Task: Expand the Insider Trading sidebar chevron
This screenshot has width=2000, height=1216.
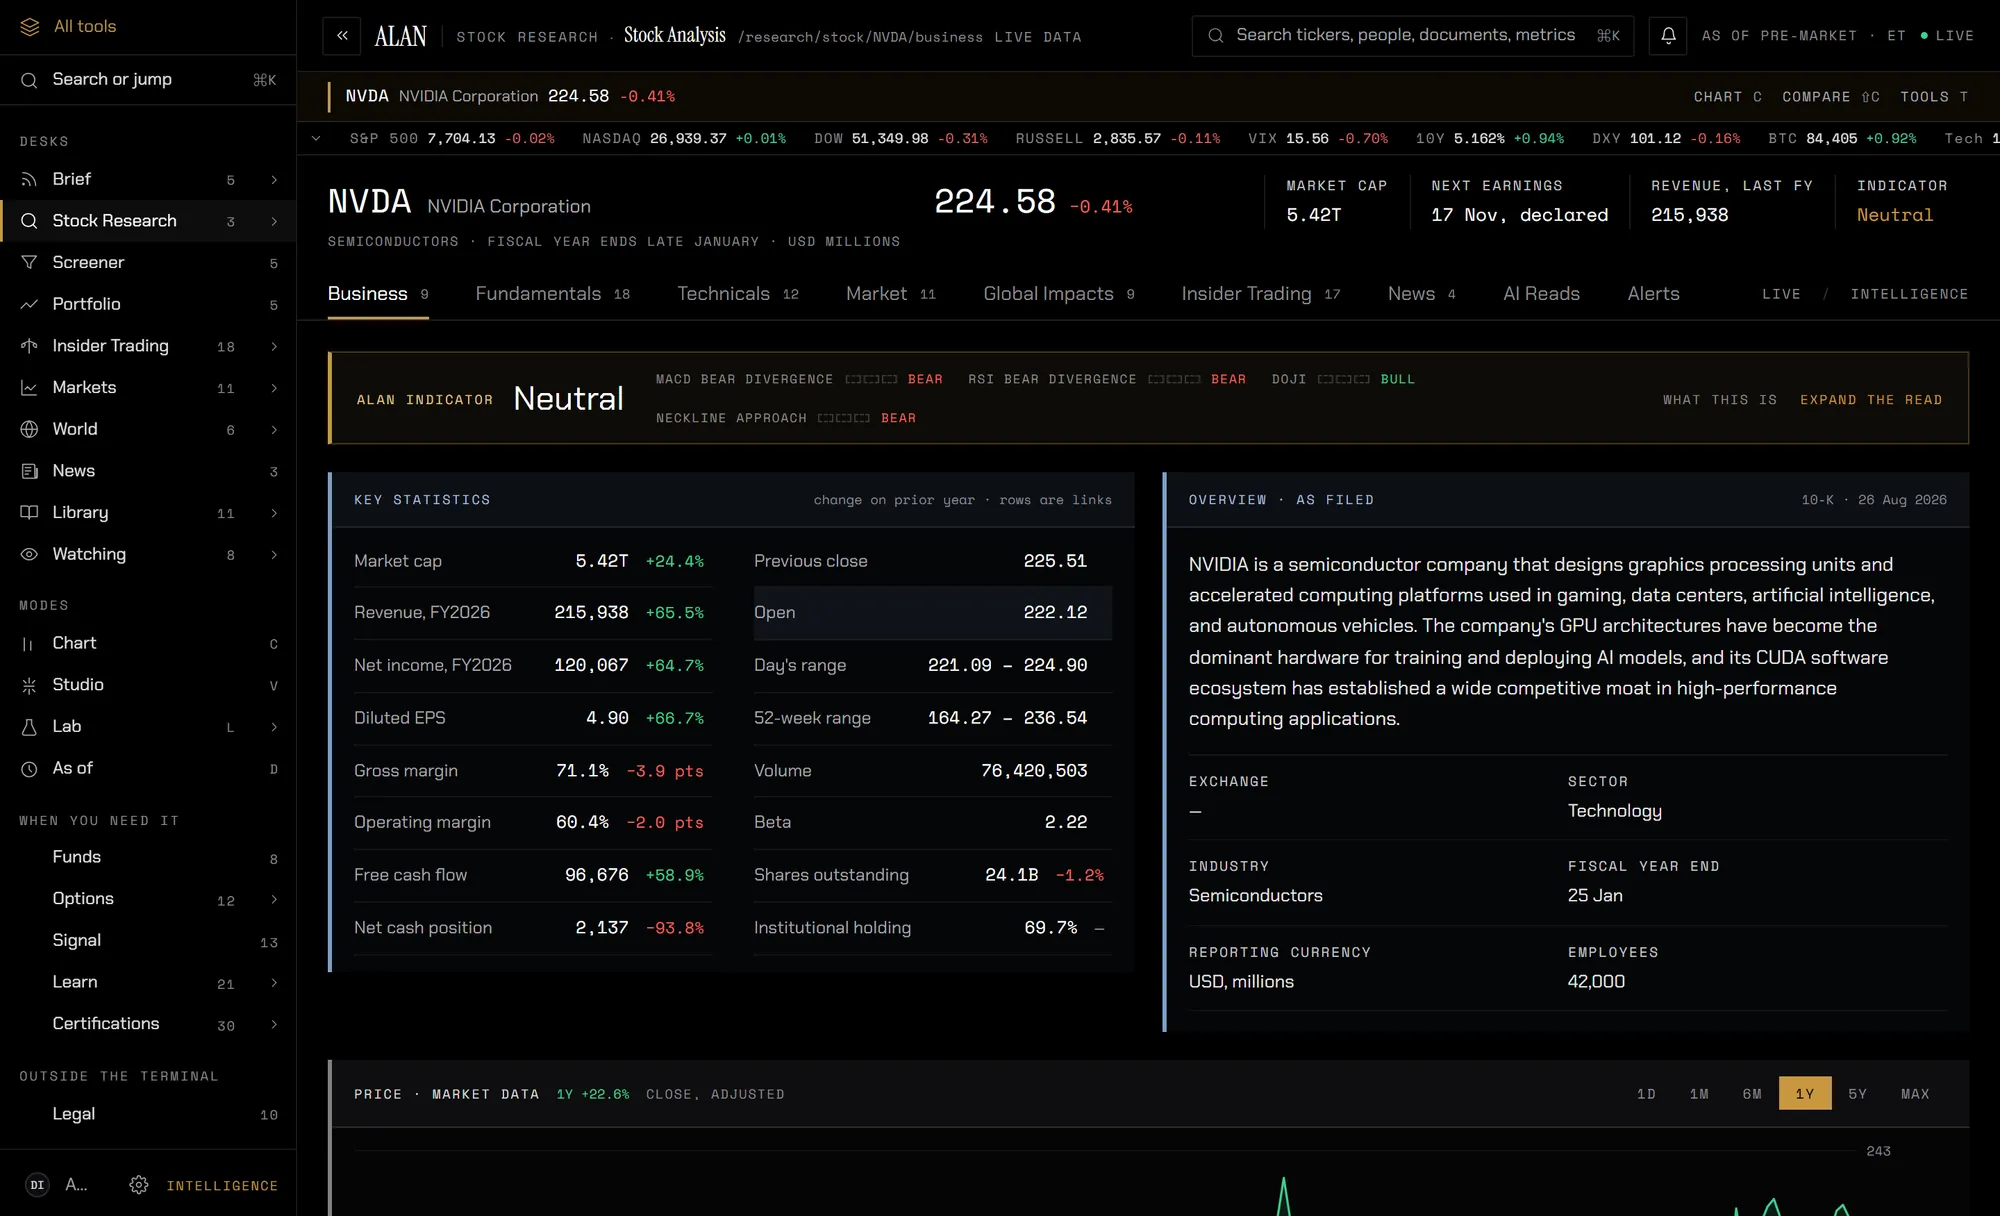Action: coord(274,346)
